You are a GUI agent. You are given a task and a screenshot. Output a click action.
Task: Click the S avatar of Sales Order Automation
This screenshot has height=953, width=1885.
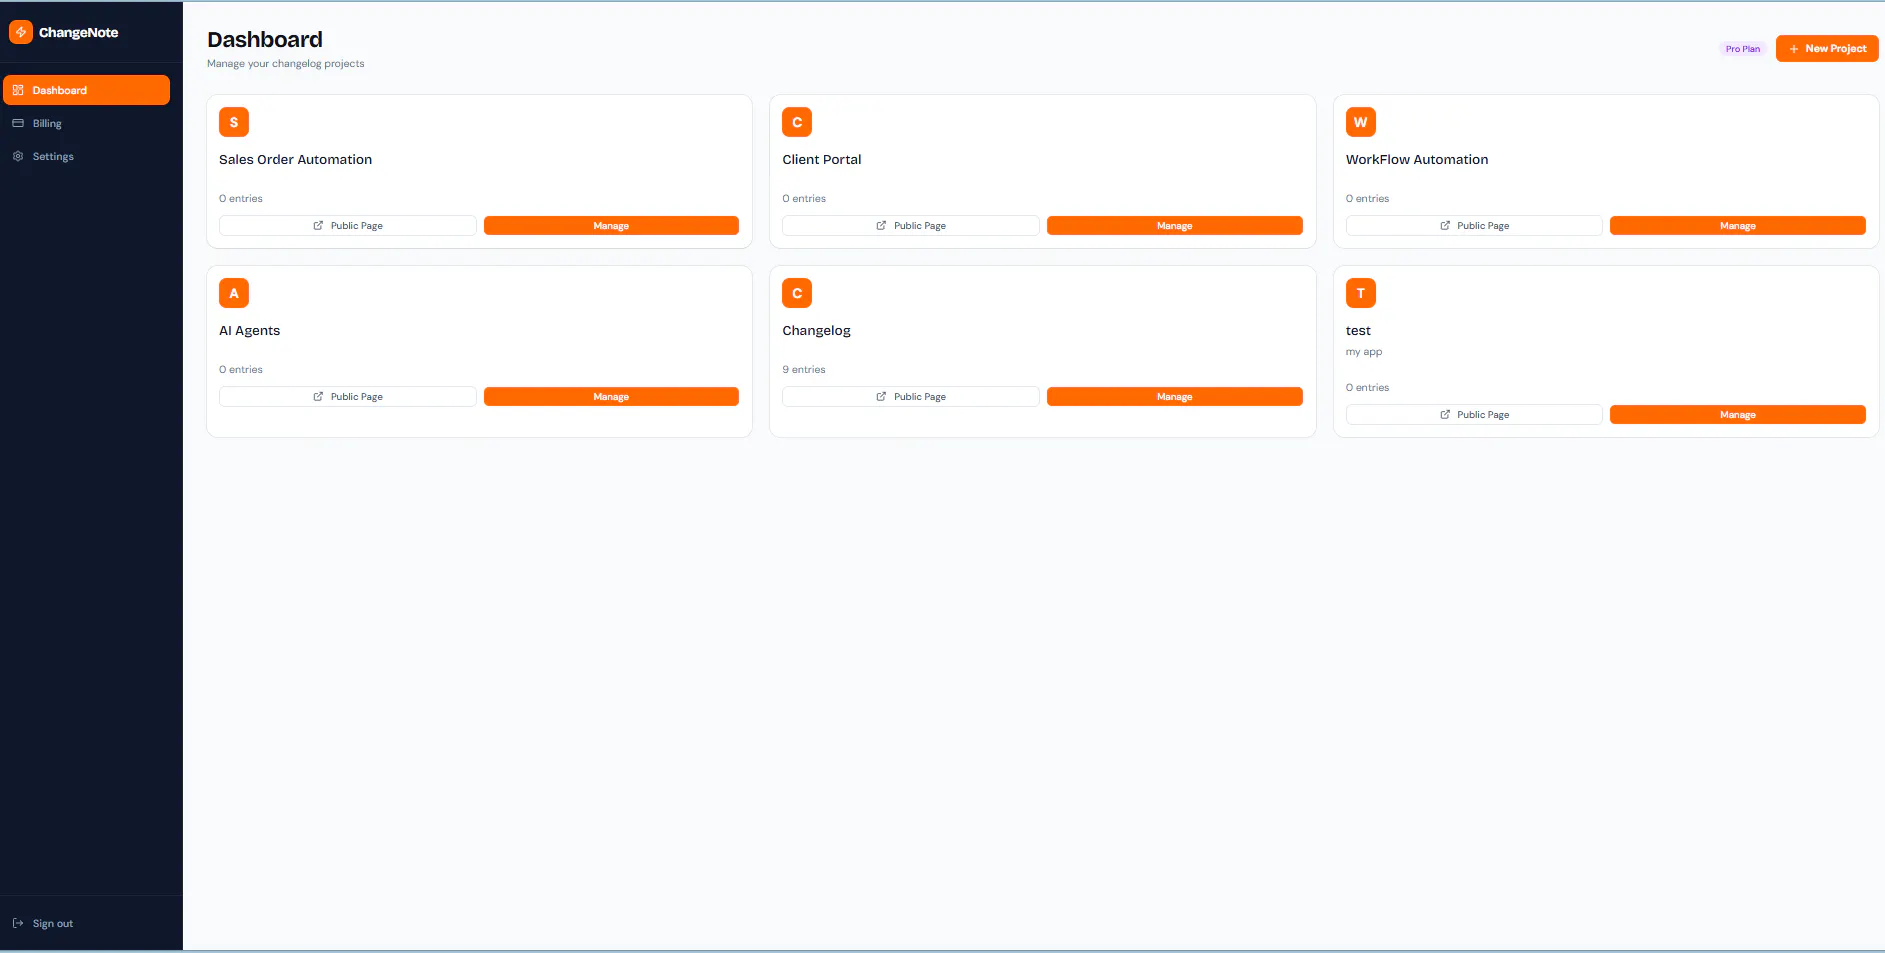234,122
